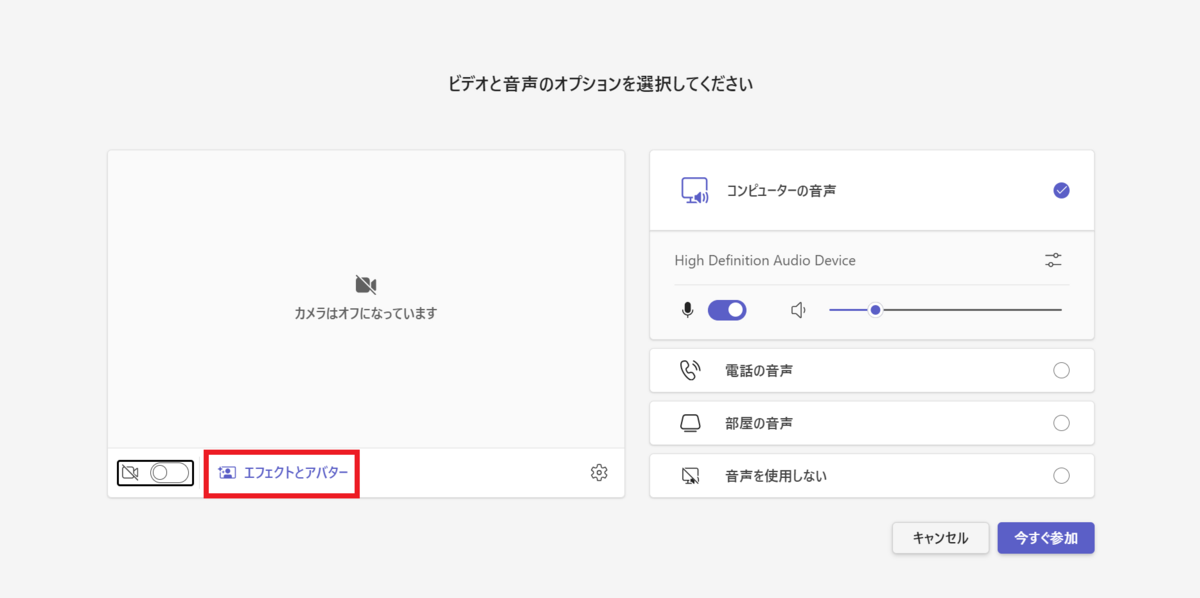Click High Definition Audio Device text

point(765,260)
